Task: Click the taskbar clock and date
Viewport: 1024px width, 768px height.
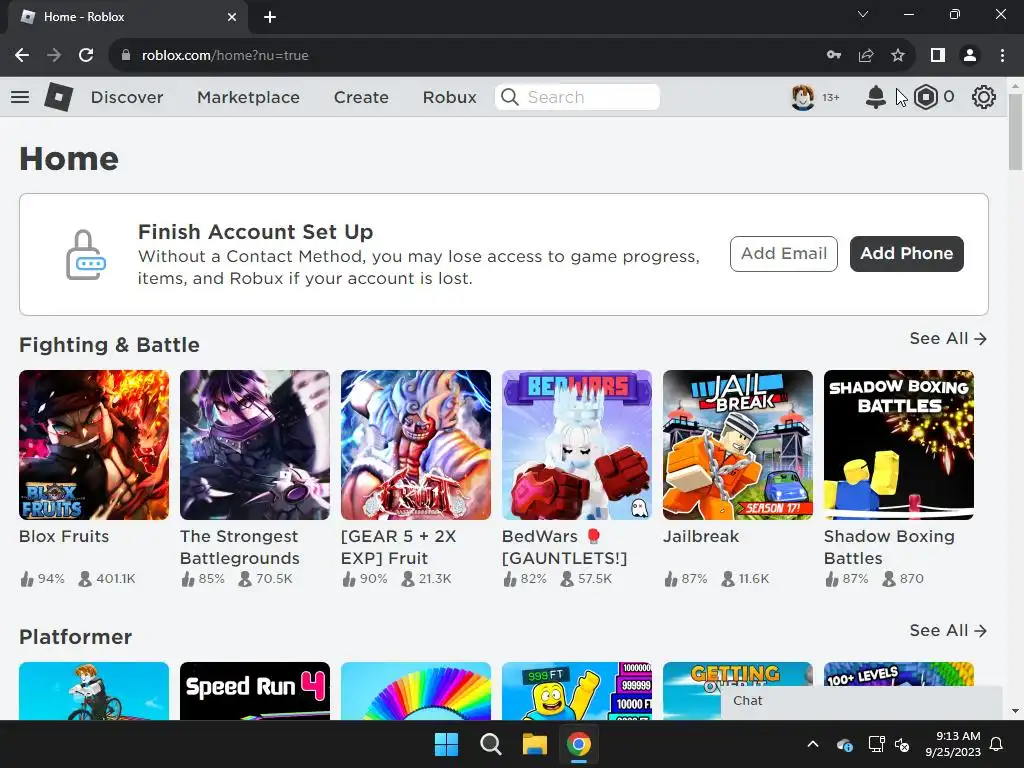Action: click(953, 744)
